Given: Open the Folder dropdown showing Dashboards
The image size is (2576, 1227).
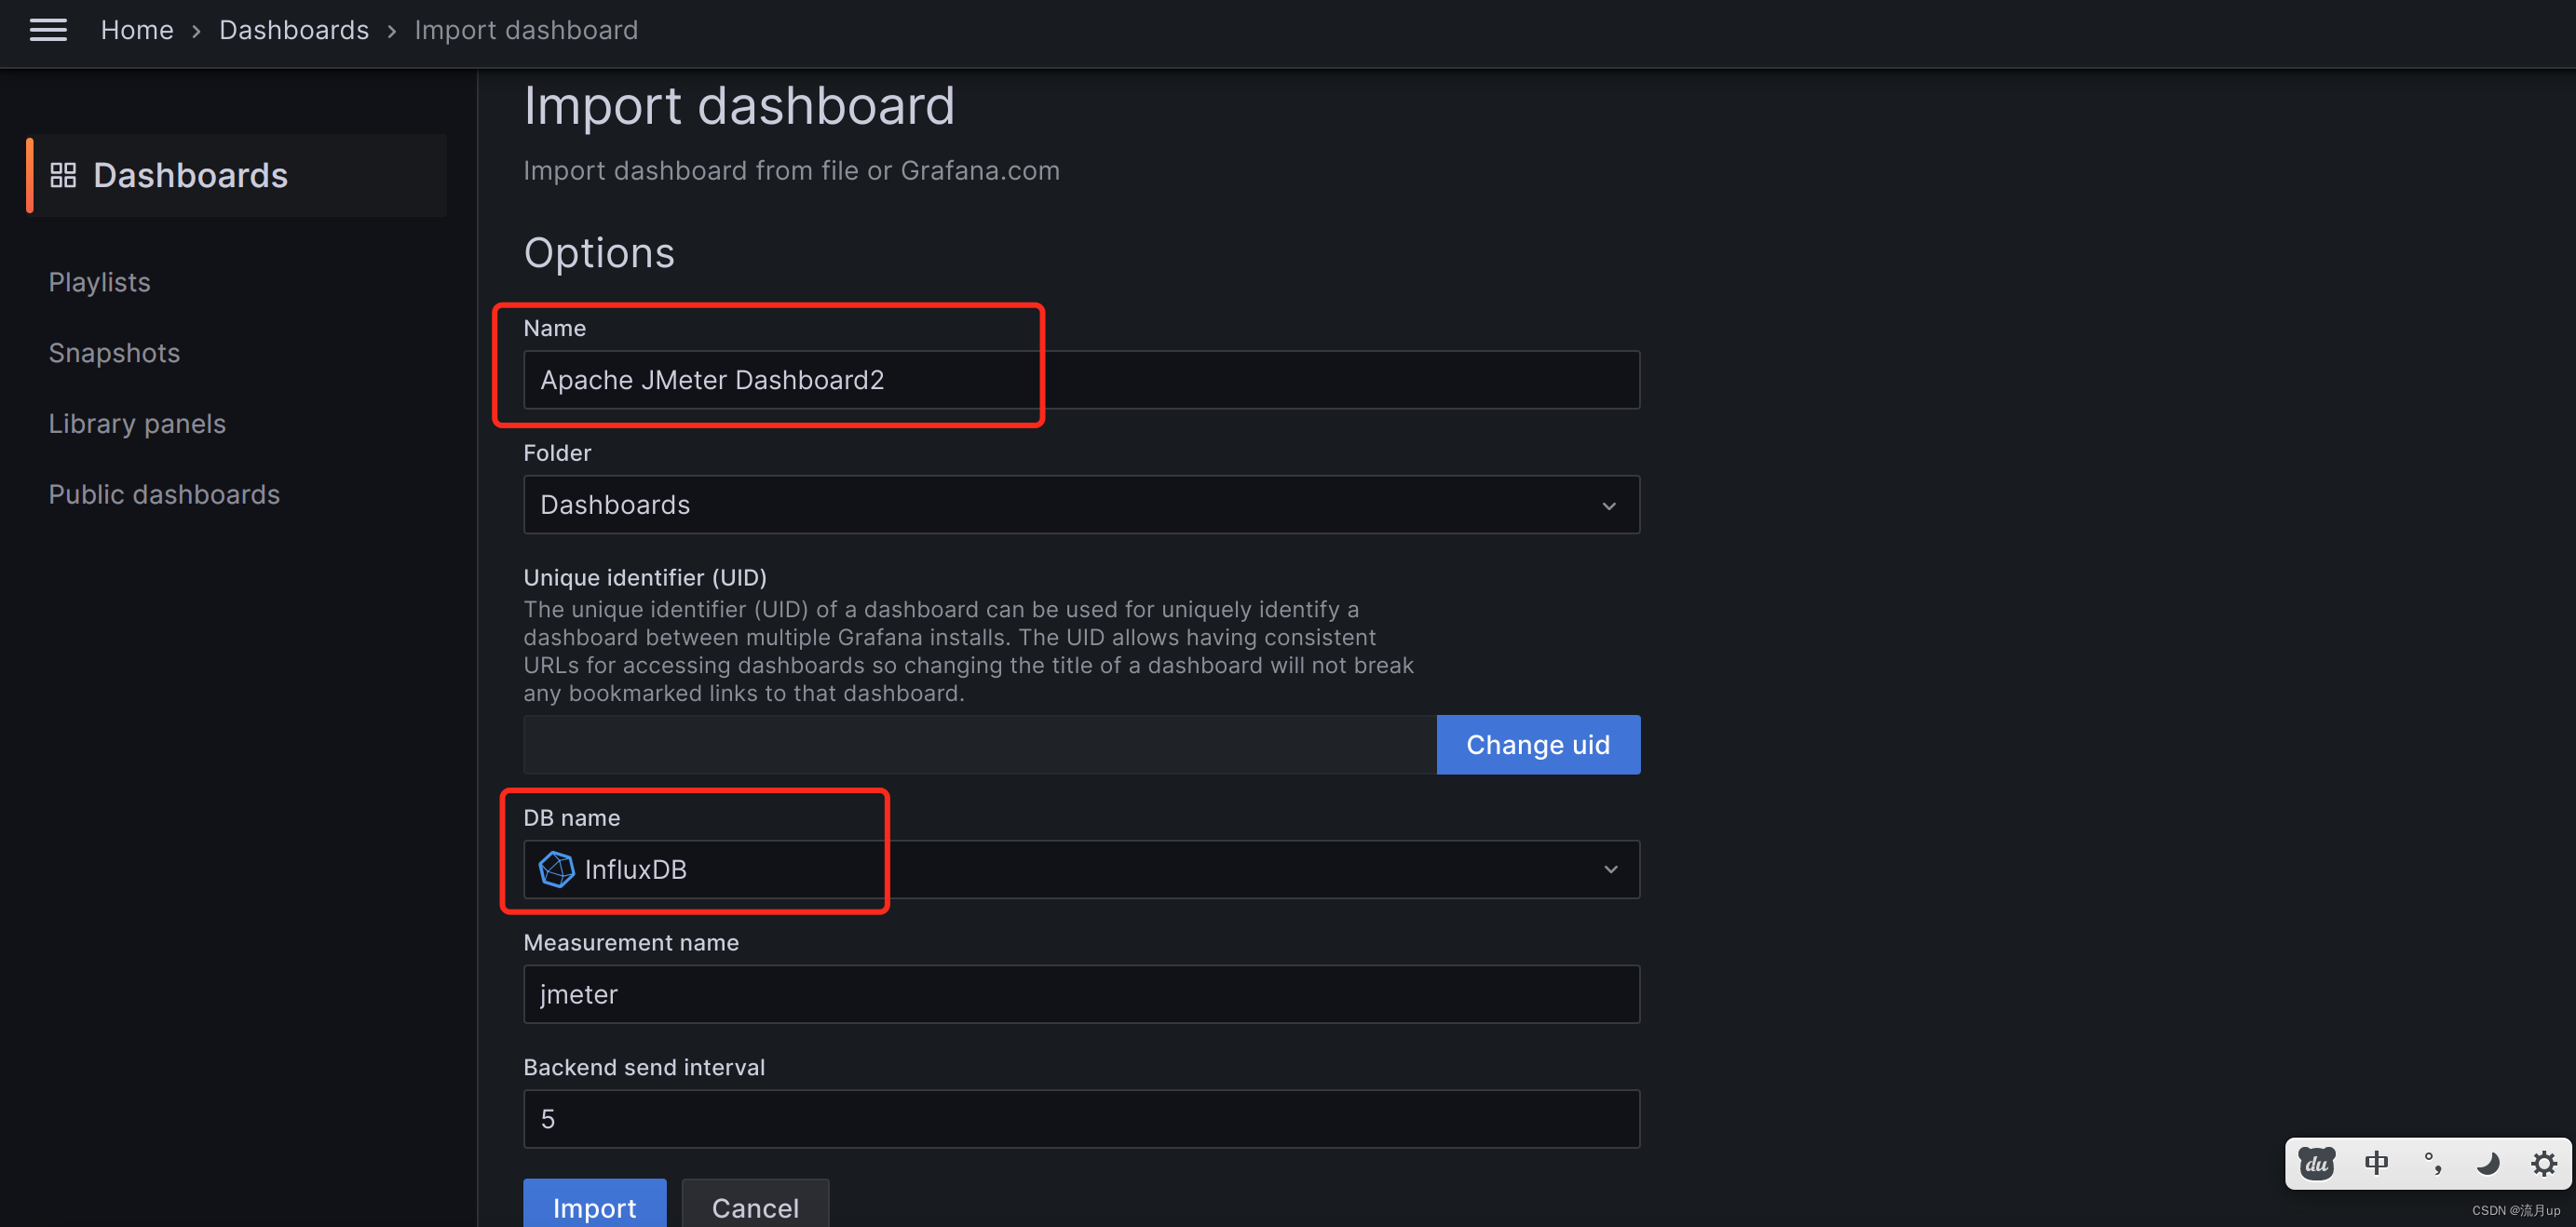Looking at the screenshot, I should (1081, 505).
